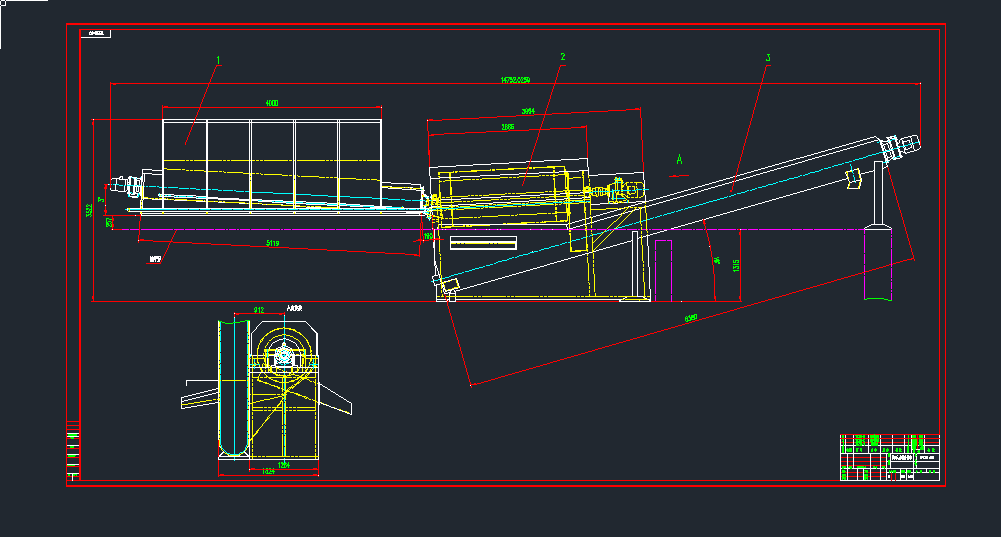Select the 912 dimension in section view

(x=259, y=311)
